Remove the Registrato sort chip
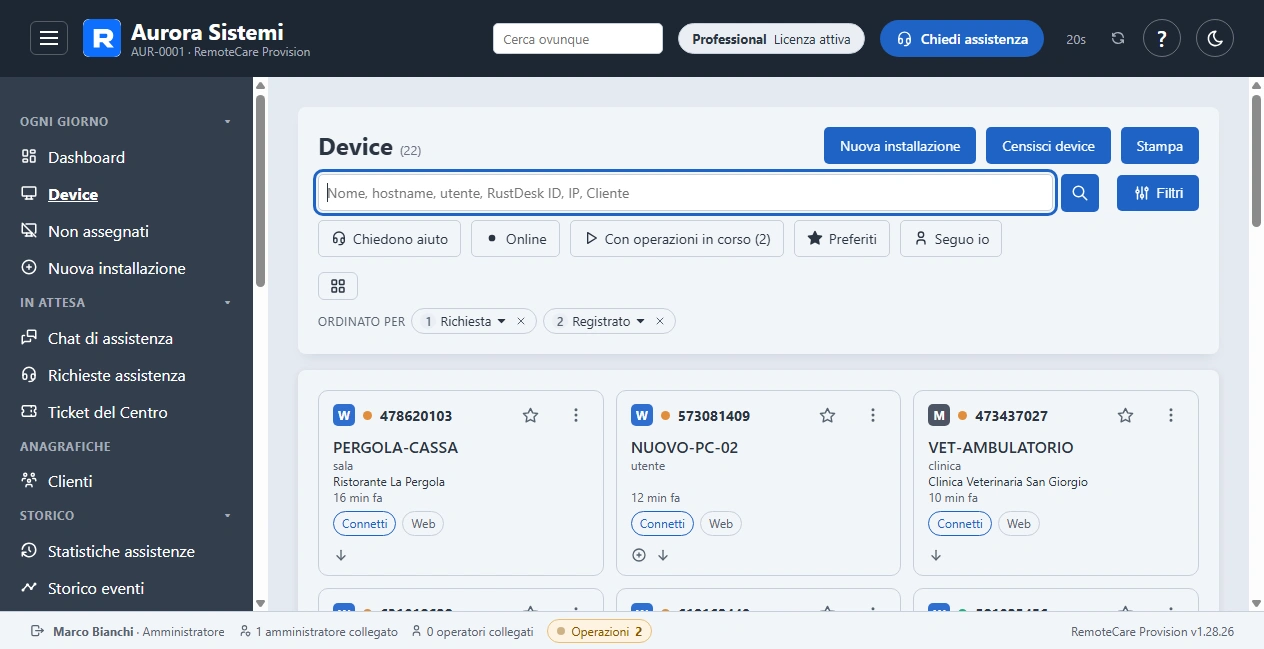This screenshot has width=1264, height=649. coord(659,321)
